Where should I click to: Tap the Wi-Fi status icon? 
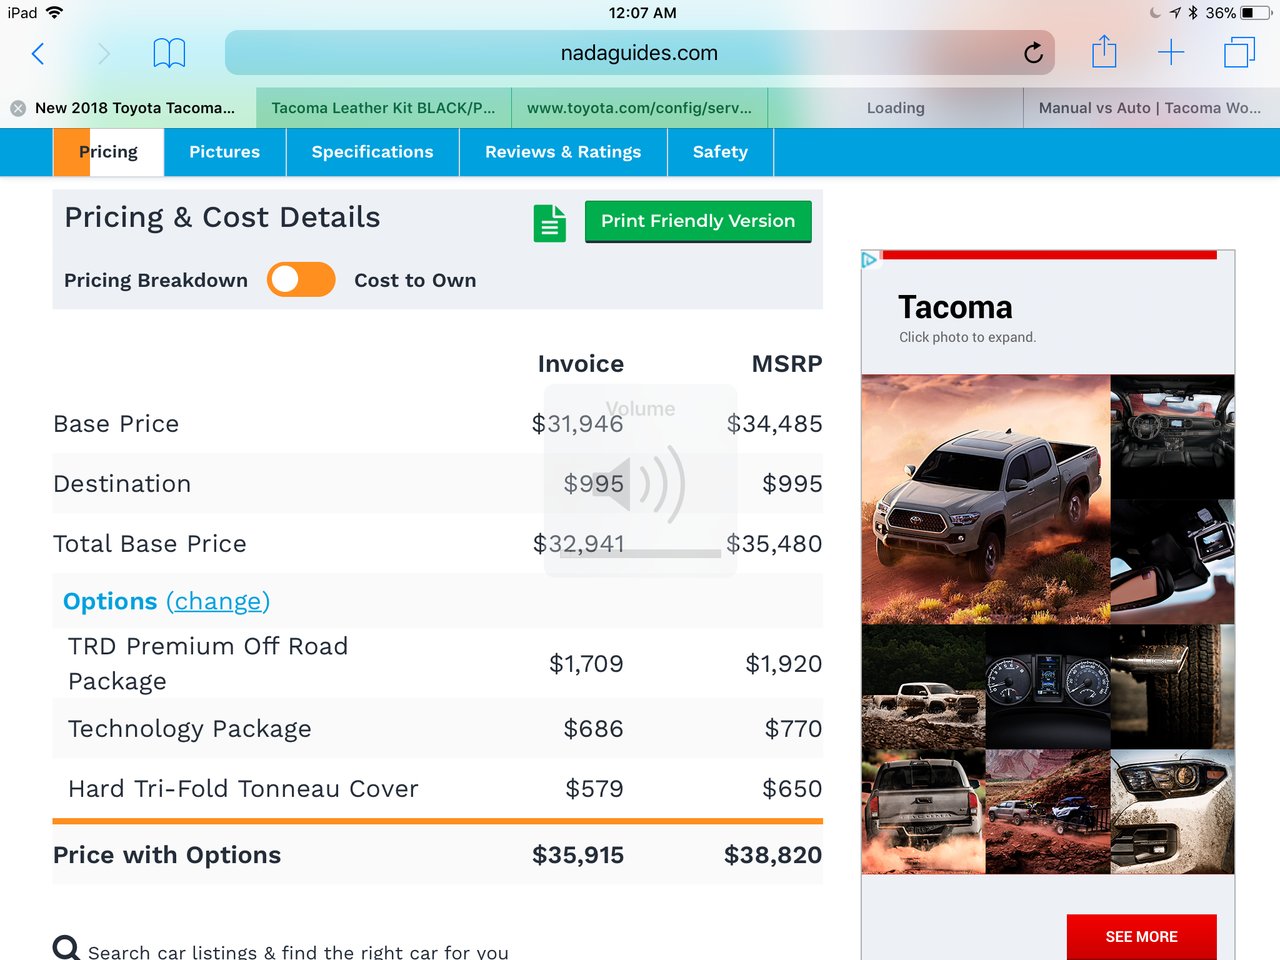click(x=54, y=13)
